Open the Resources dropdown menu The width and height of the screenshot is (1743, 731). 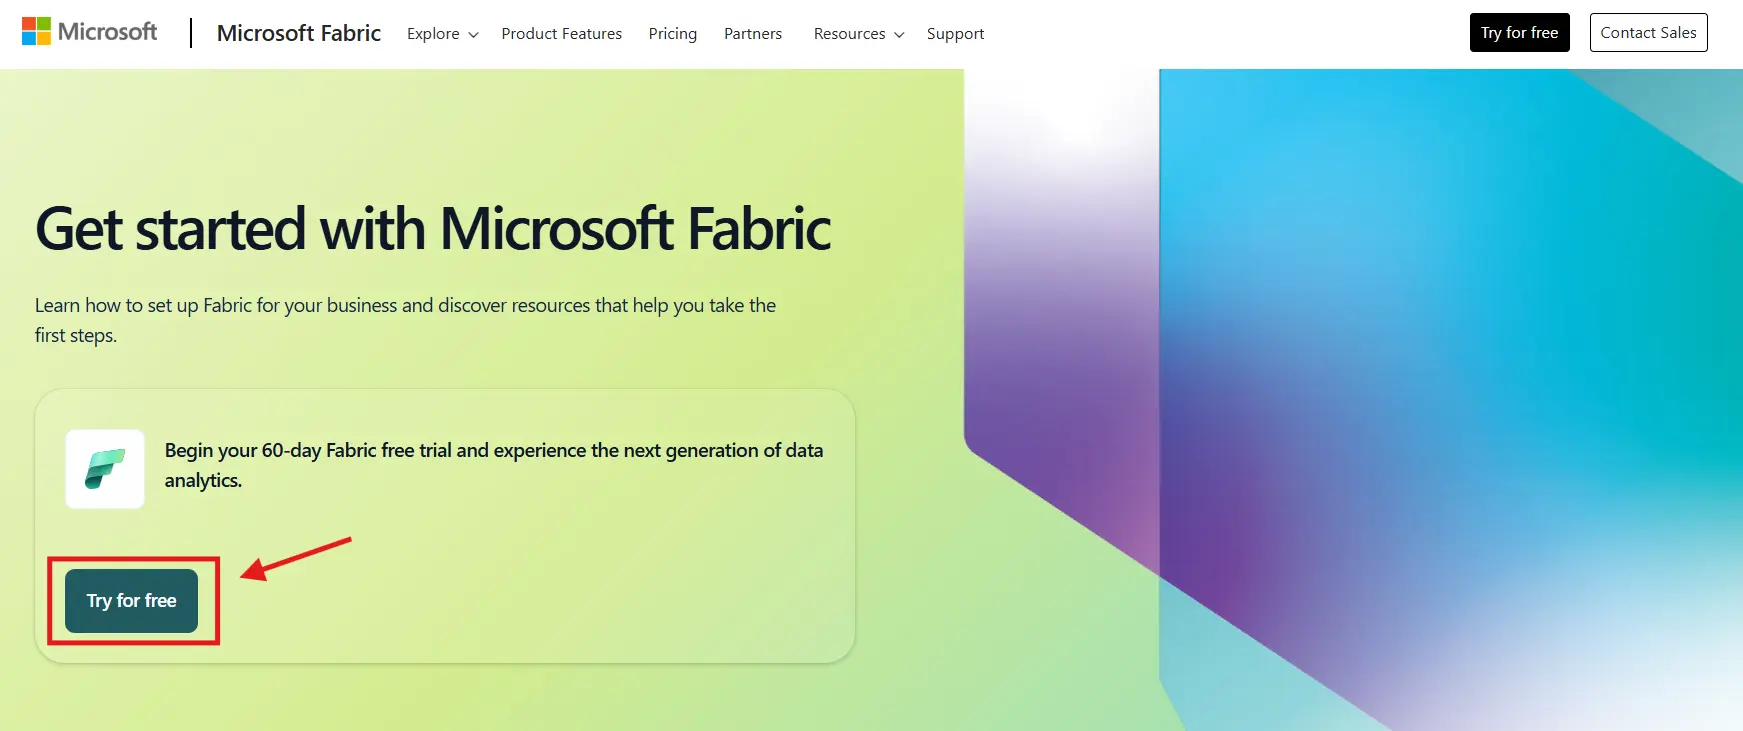pos(849,34)
